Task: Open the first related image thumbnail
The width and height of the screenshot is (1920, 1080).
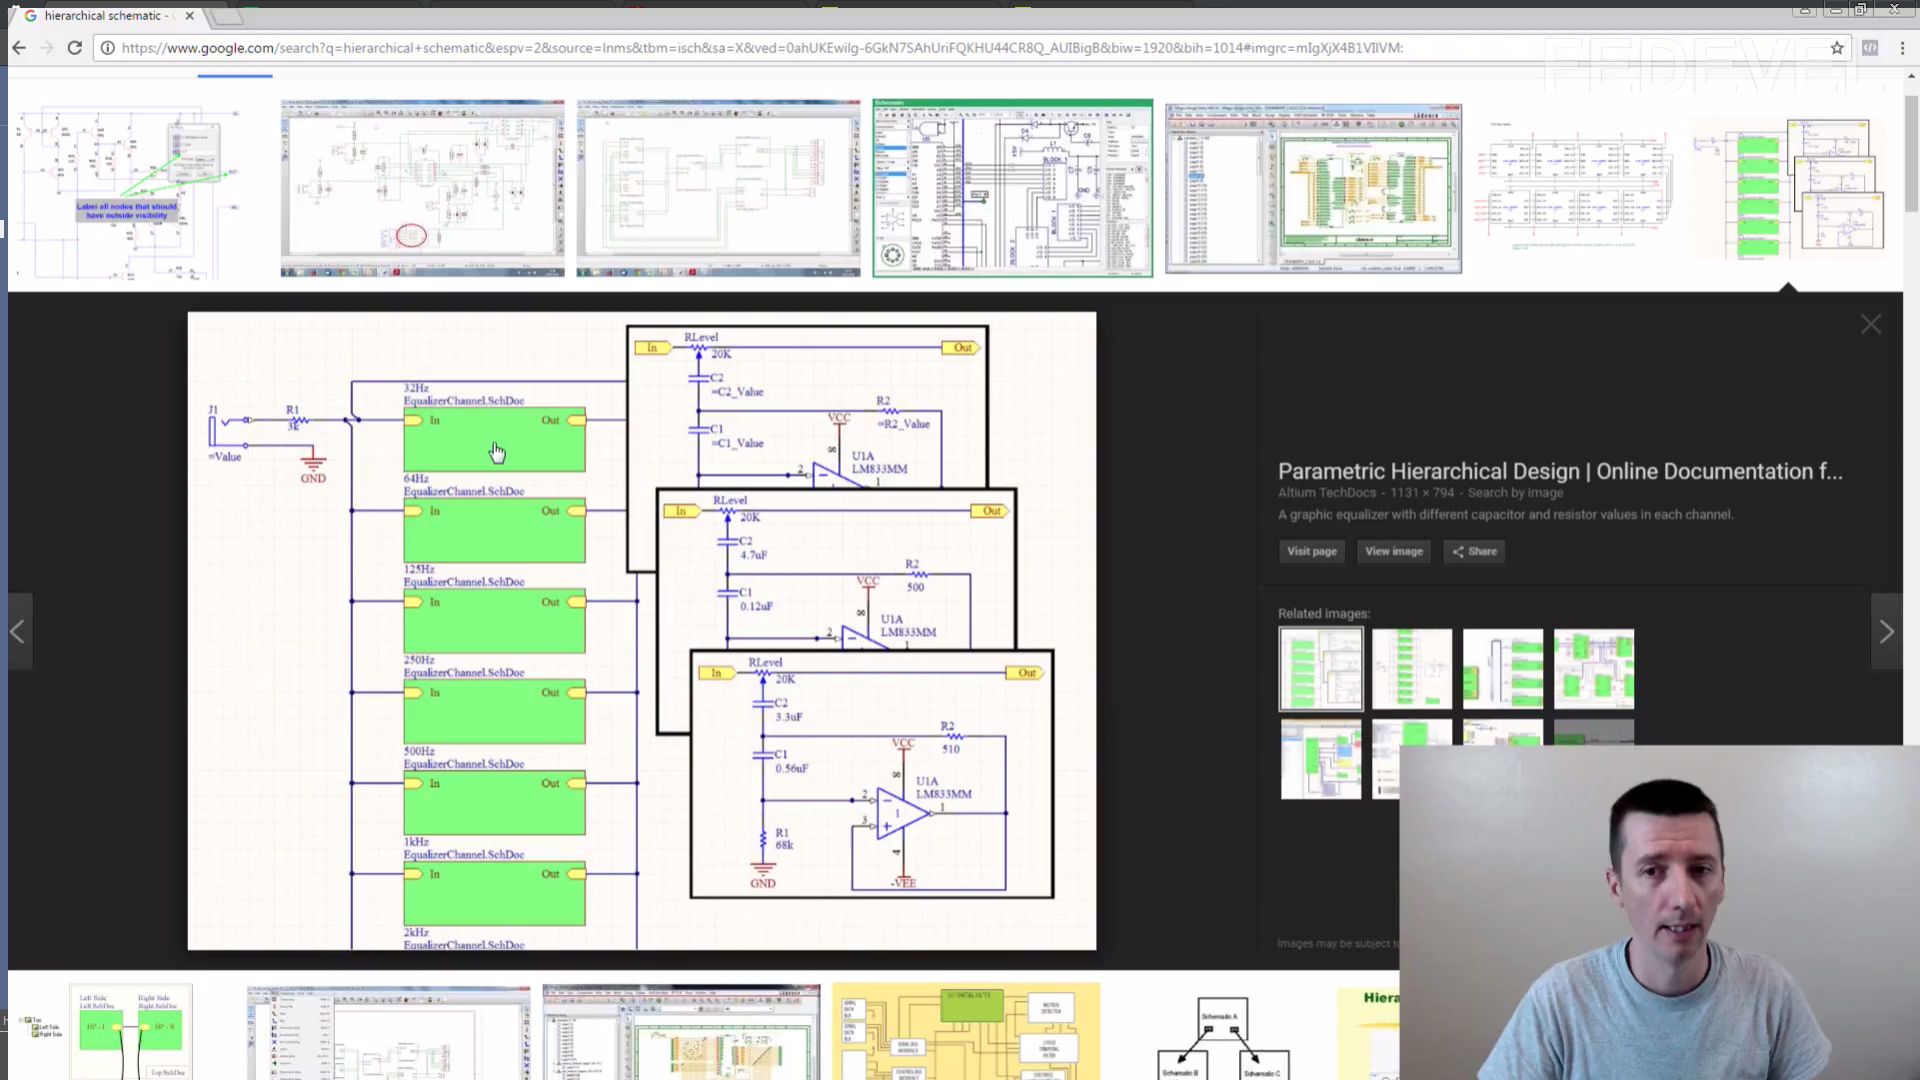Action: coord(1320,669)
